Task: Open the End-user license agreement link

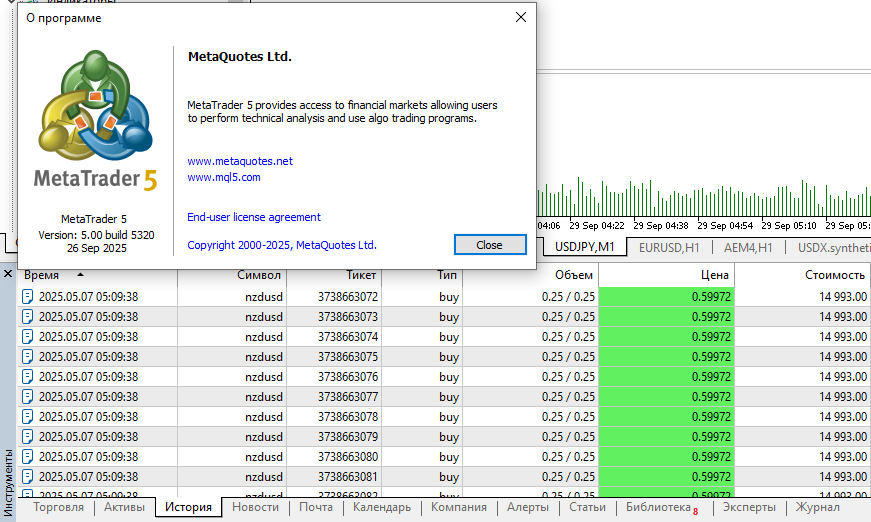Action: tap(254, 217)
